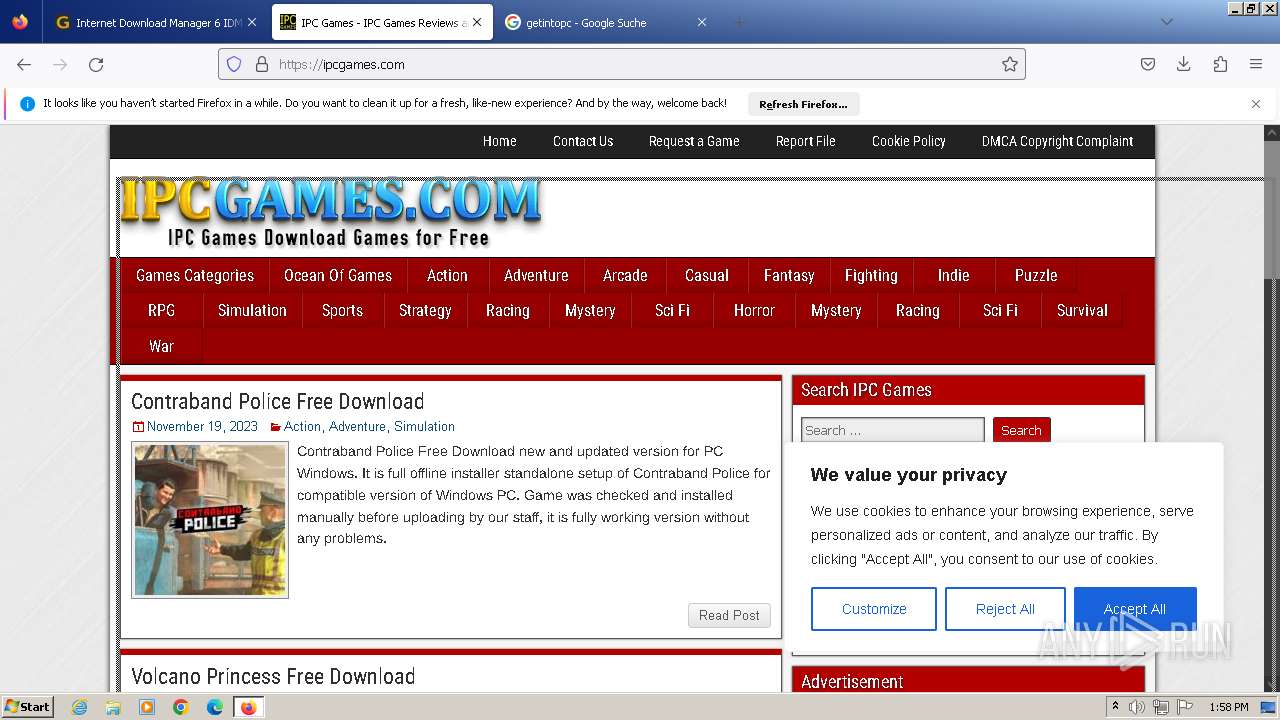Click the November 19, 2023 date link

[x=202, y=426]
